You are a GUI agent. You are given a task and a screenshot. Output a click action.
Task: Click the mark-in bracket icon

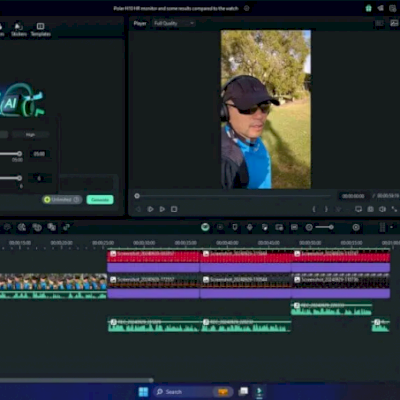314,209
